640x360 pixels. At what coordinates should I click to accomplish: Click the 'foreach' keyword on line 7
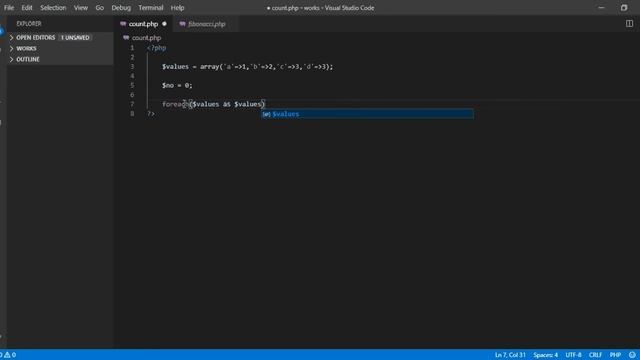point(175,104)
